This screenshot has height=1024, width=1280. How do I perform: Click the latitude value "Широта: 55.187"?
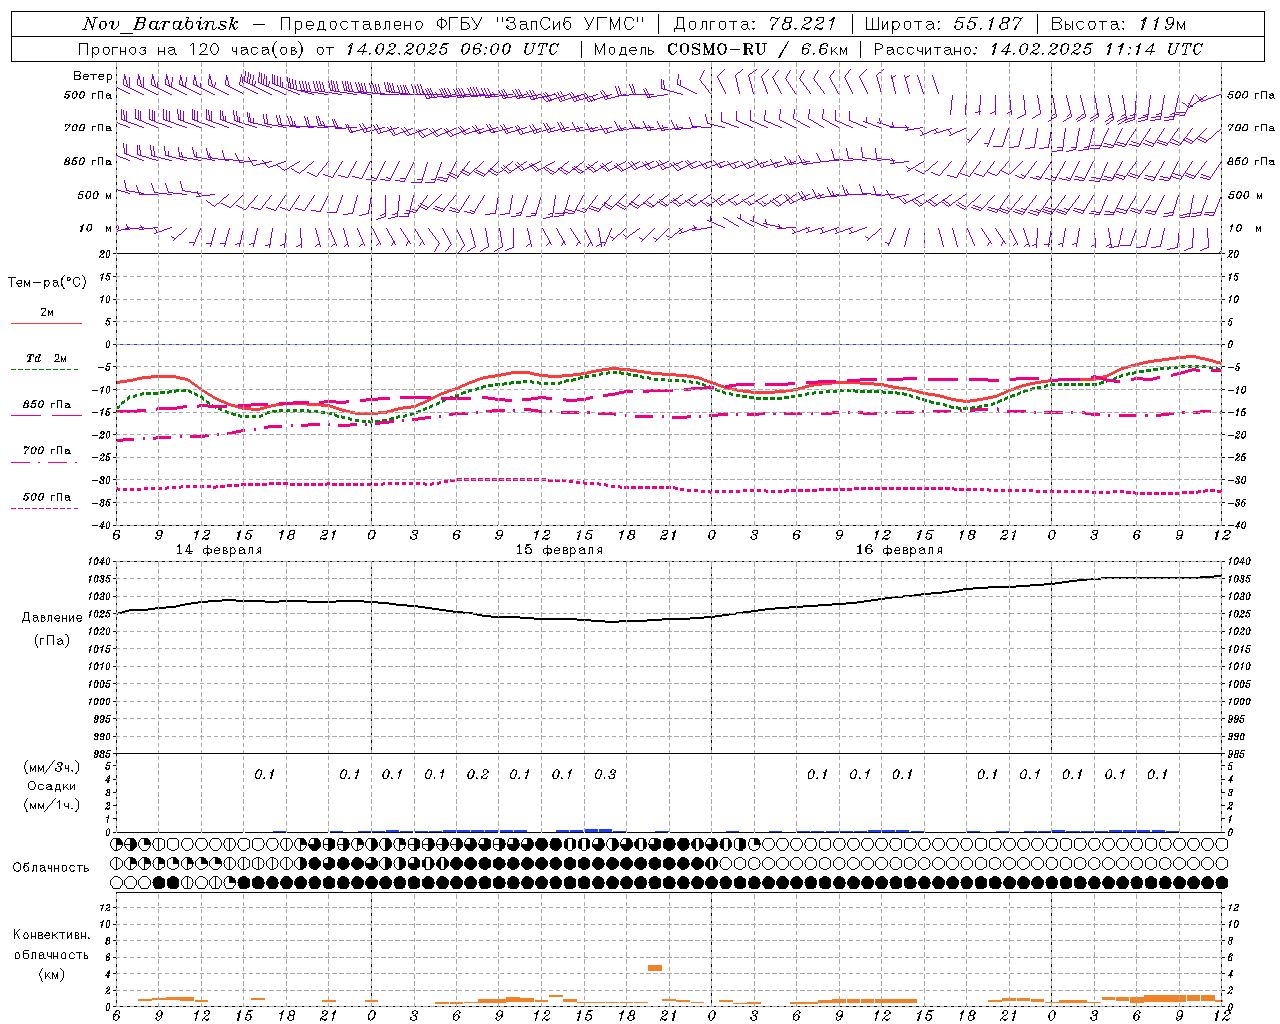point(944,24)
